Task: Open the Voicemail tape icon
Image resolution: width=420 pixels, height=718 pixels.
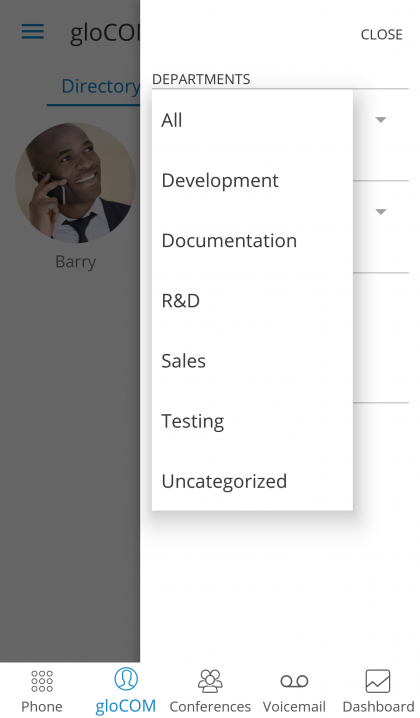Action: coord(294,681)
